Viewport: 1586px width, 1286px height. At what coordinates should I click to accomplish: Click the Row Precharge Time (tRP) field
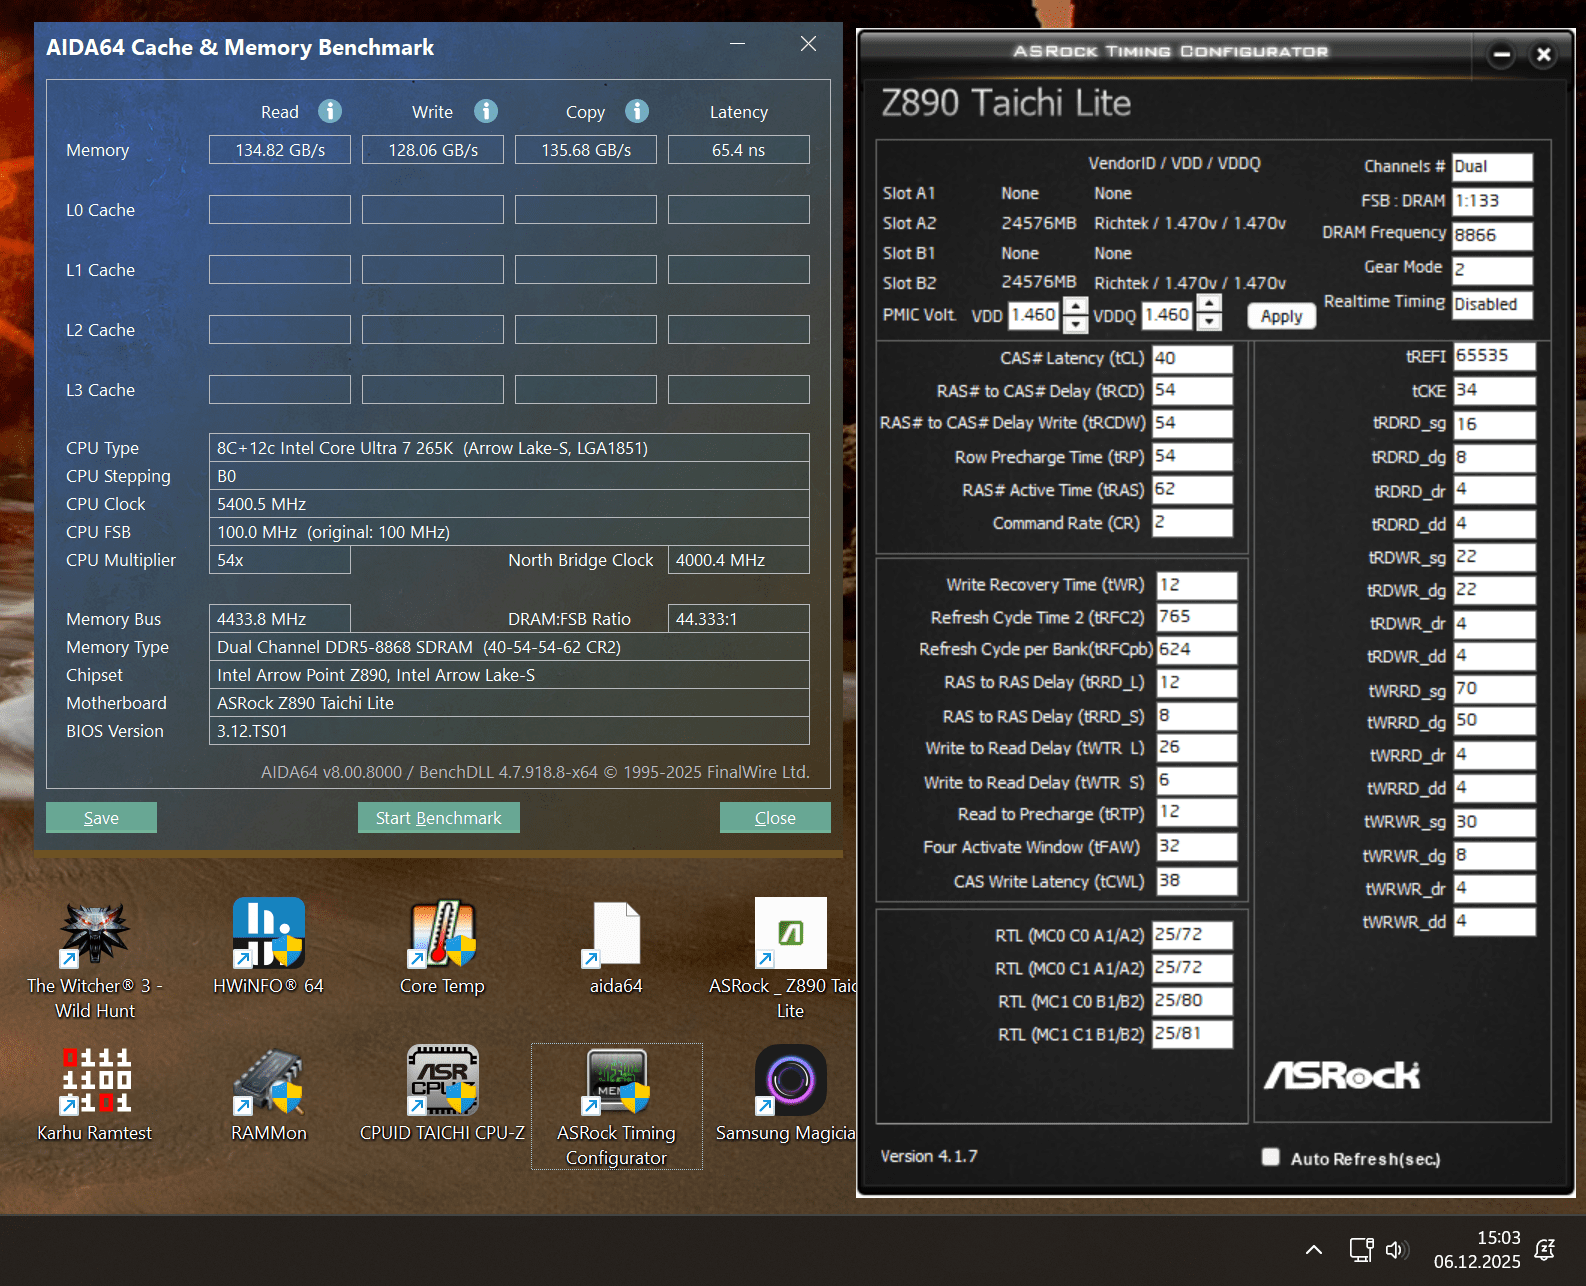(x=1192, y=457)
